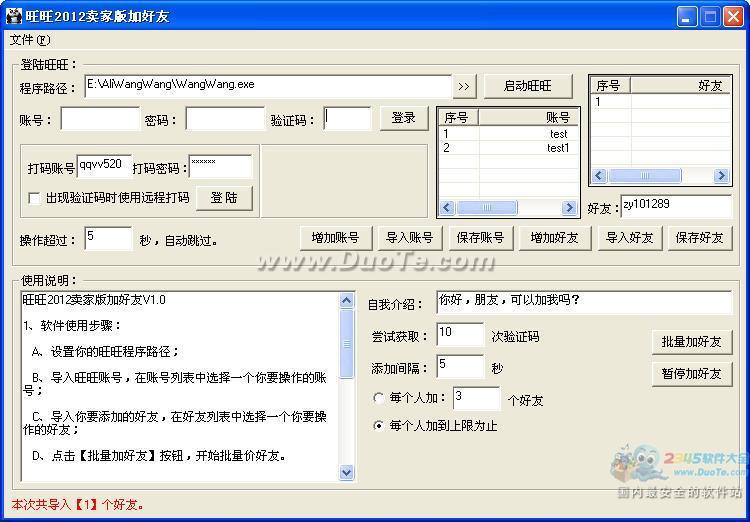This screenshot has width=750, height=522.
Task: Click the friend list horizontal scrollbar thumb
Action: [x=645, y=176]
